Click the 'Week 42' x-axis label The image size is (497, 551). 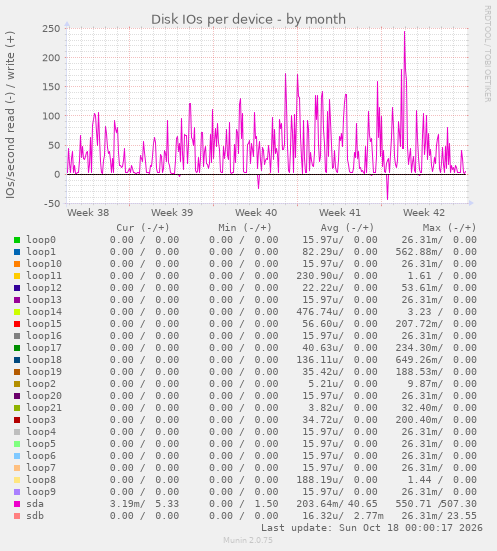424,213
